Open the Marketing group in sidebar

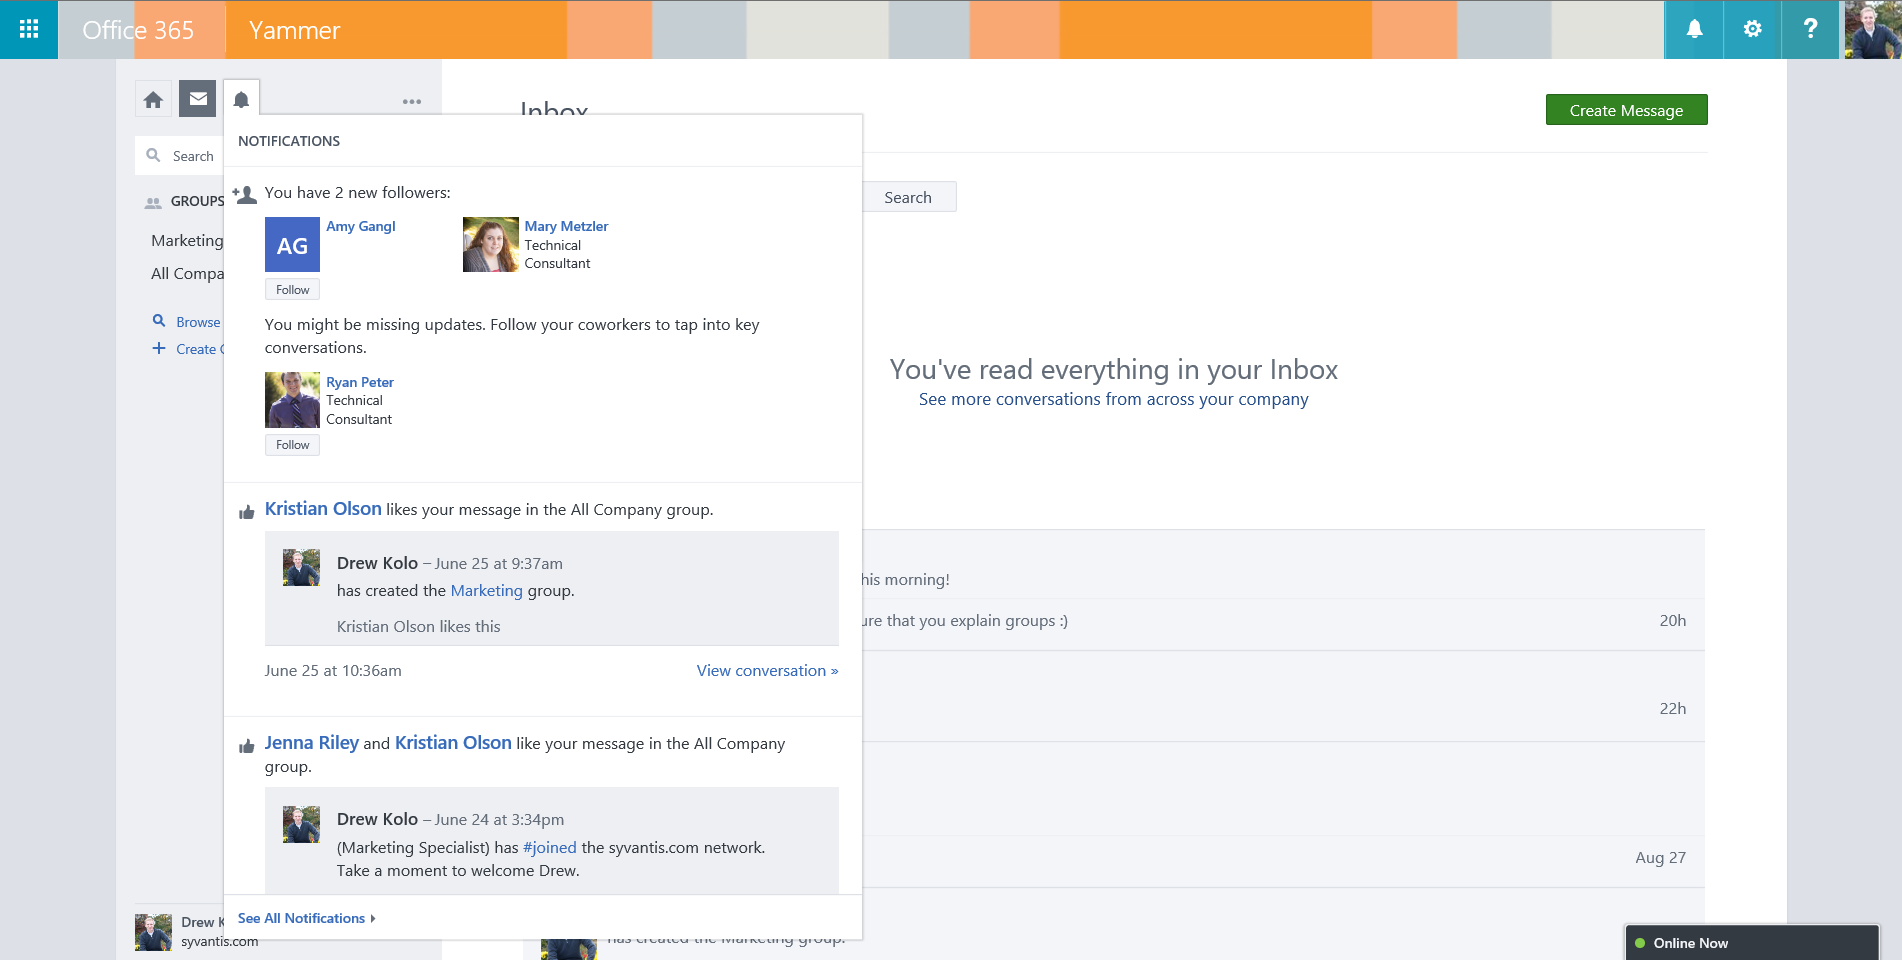point(187,240)
